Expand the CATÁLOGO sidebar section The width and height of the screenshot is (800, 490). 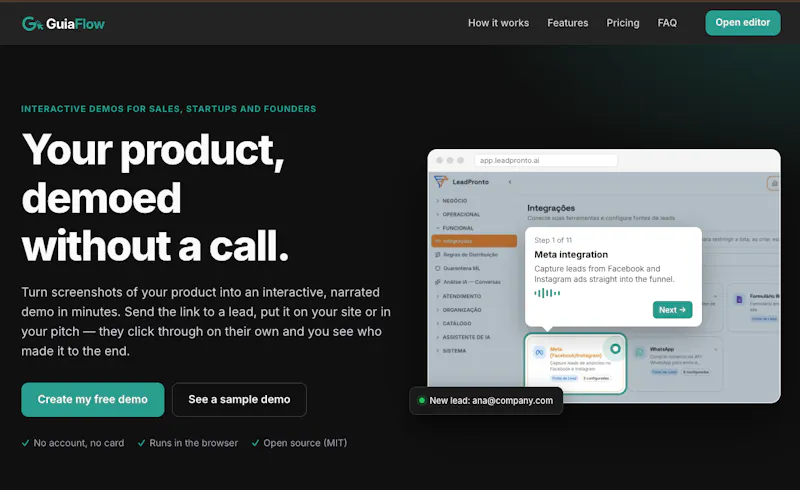pos(454,324)
